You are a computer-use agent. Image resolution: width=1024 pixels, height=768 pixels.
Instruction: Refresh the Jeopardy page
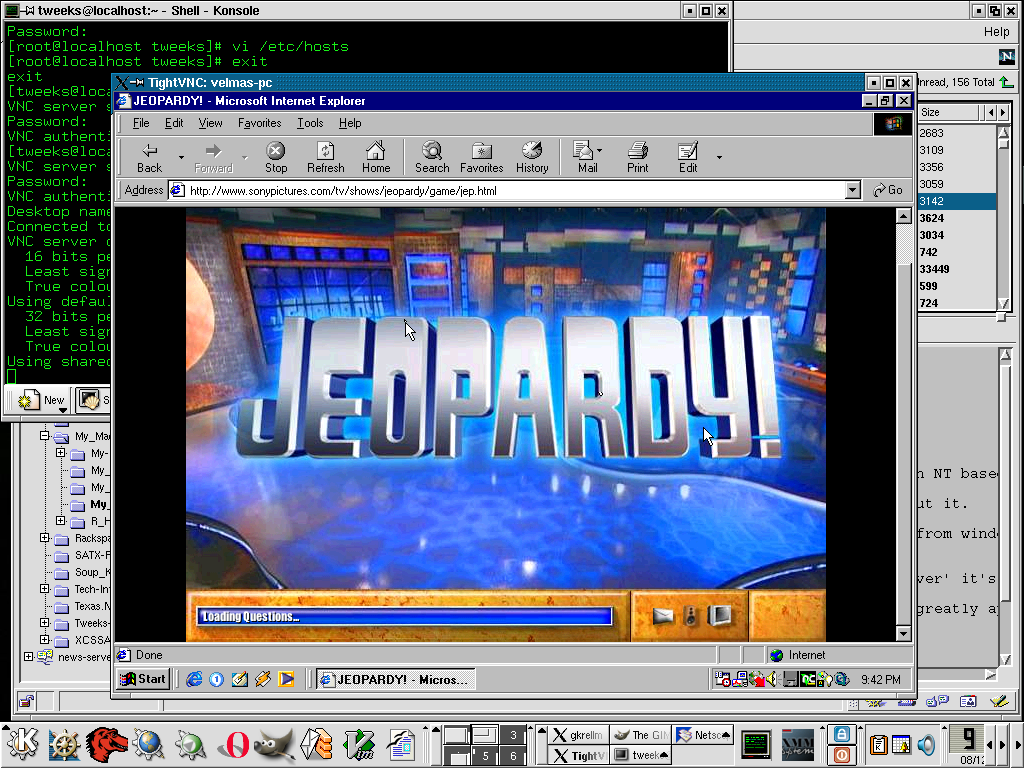click(x=325, y=157)
